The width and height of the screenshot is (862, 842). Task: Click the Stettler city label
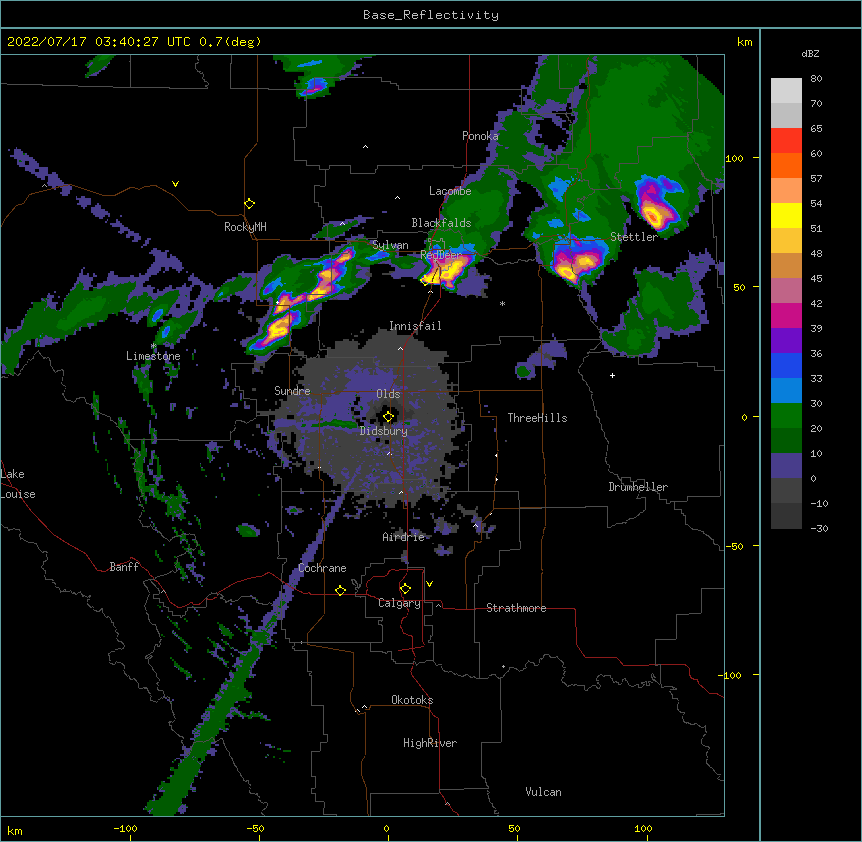click(x=634, y=237)
